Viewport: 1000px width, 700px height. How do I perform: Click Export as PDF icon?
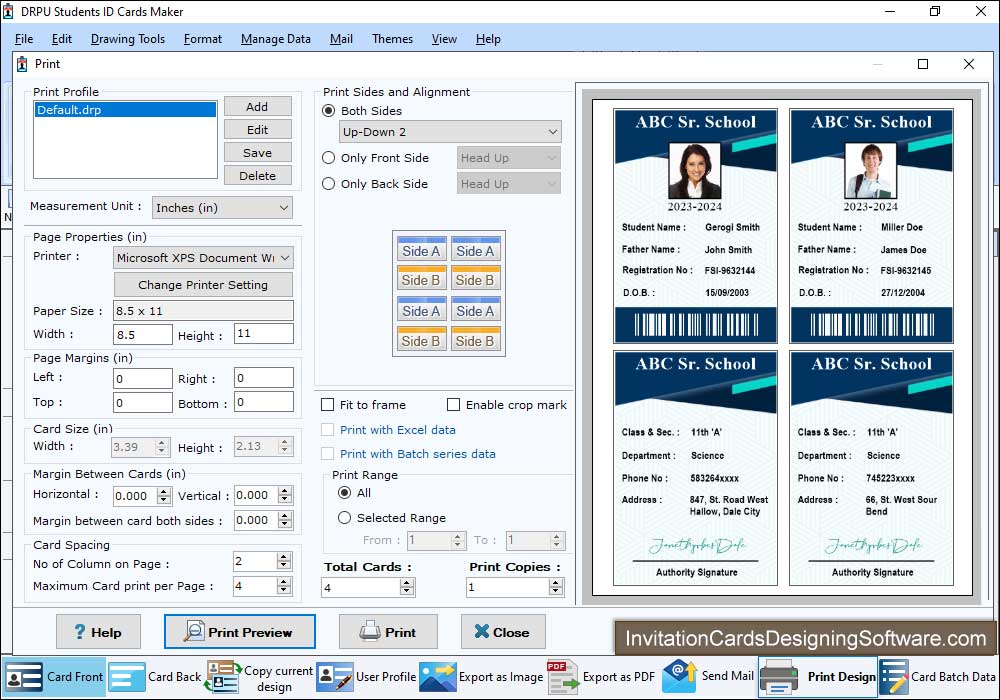point(562,676)
